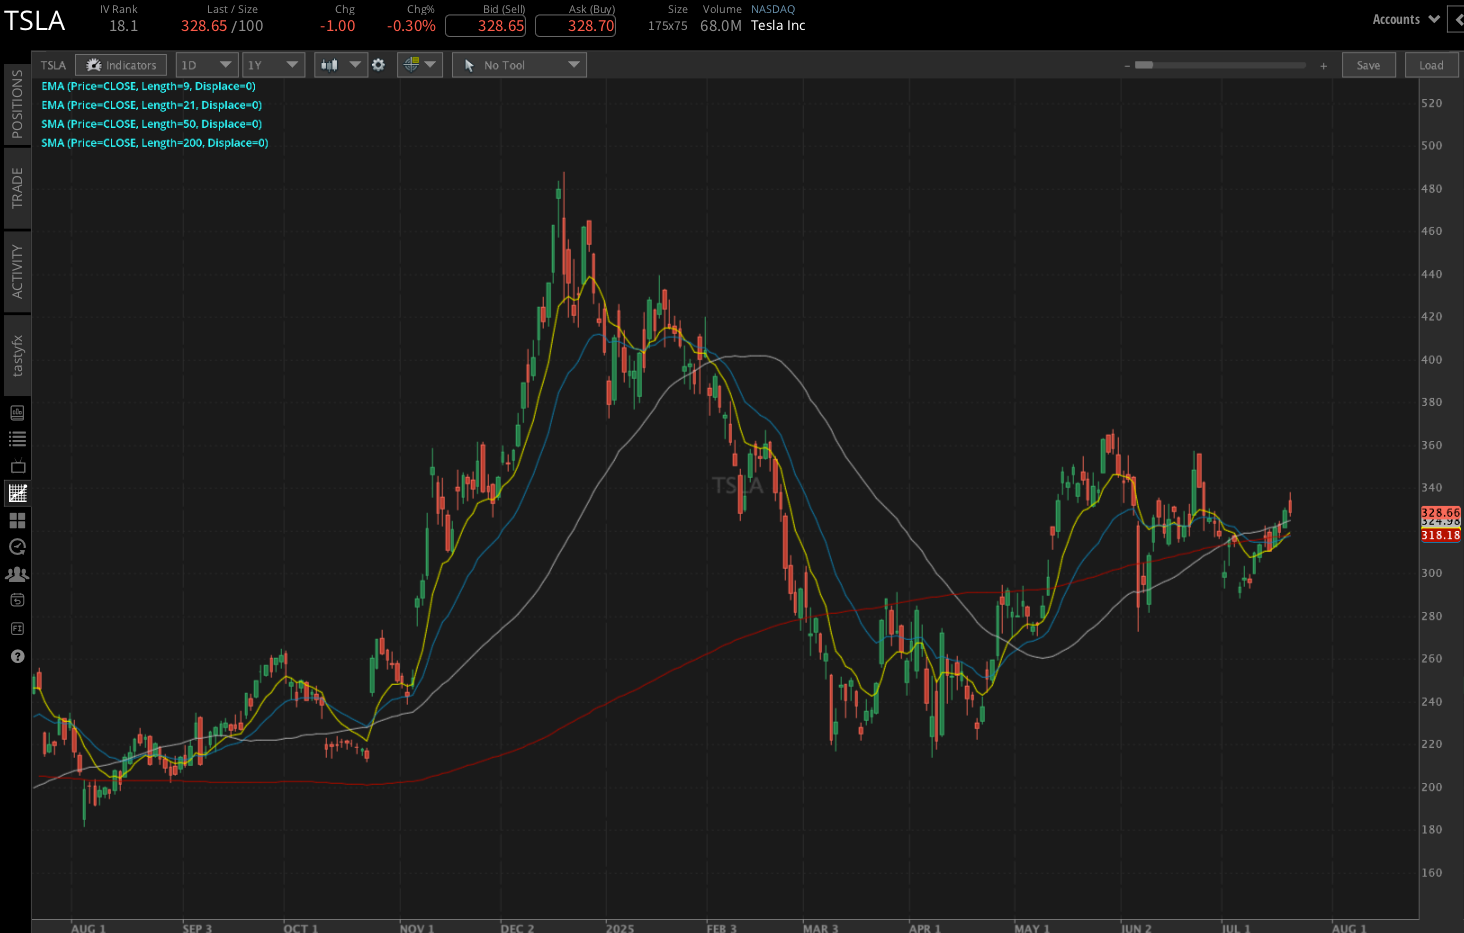1464x933 pixels.
Task: Open the follow traders icon
Action: click(x=16, y=574)
